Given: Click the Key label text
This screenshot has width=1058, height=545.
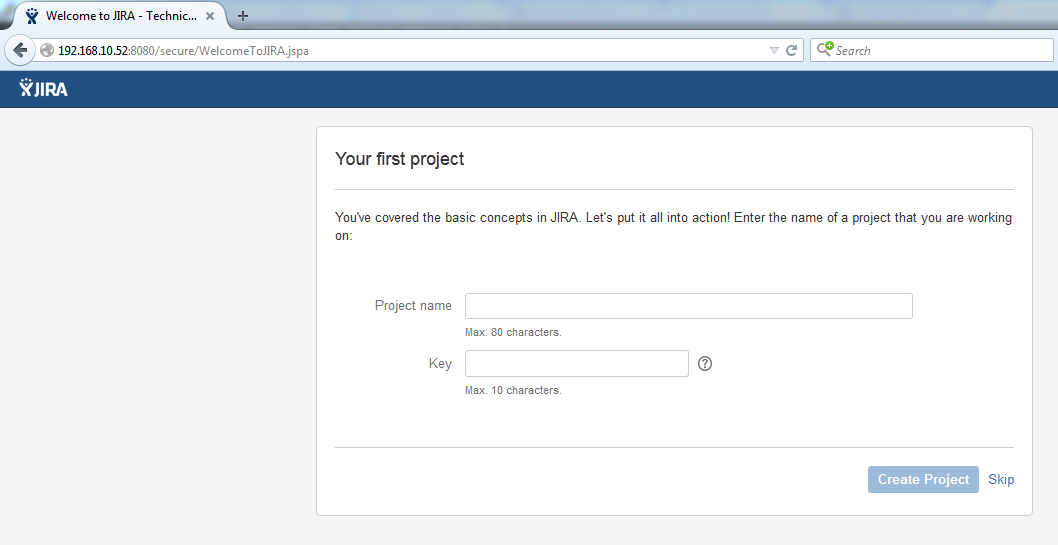Looking at the screenshot, I should click(x=440, y=364).
